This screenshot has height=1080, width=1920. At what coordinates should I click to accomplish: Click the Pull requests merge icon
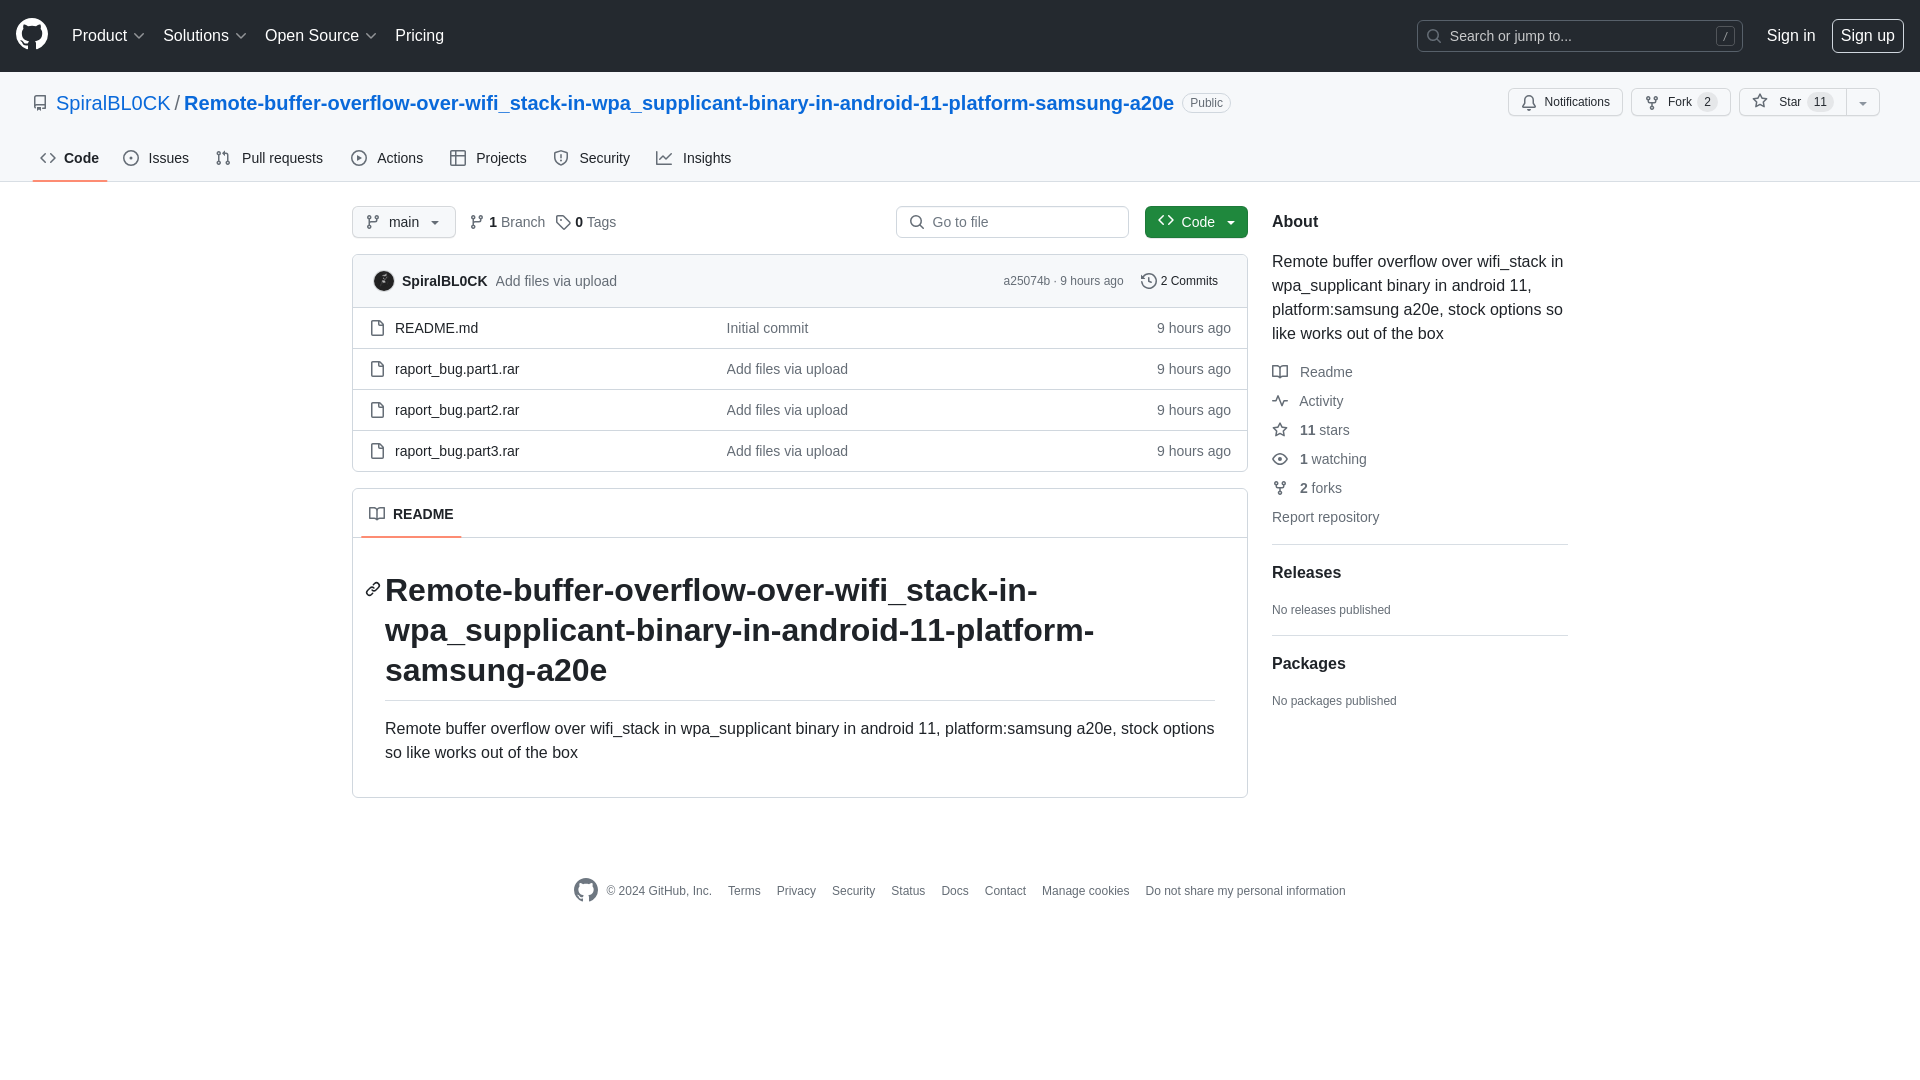click(x=223, y=158)
